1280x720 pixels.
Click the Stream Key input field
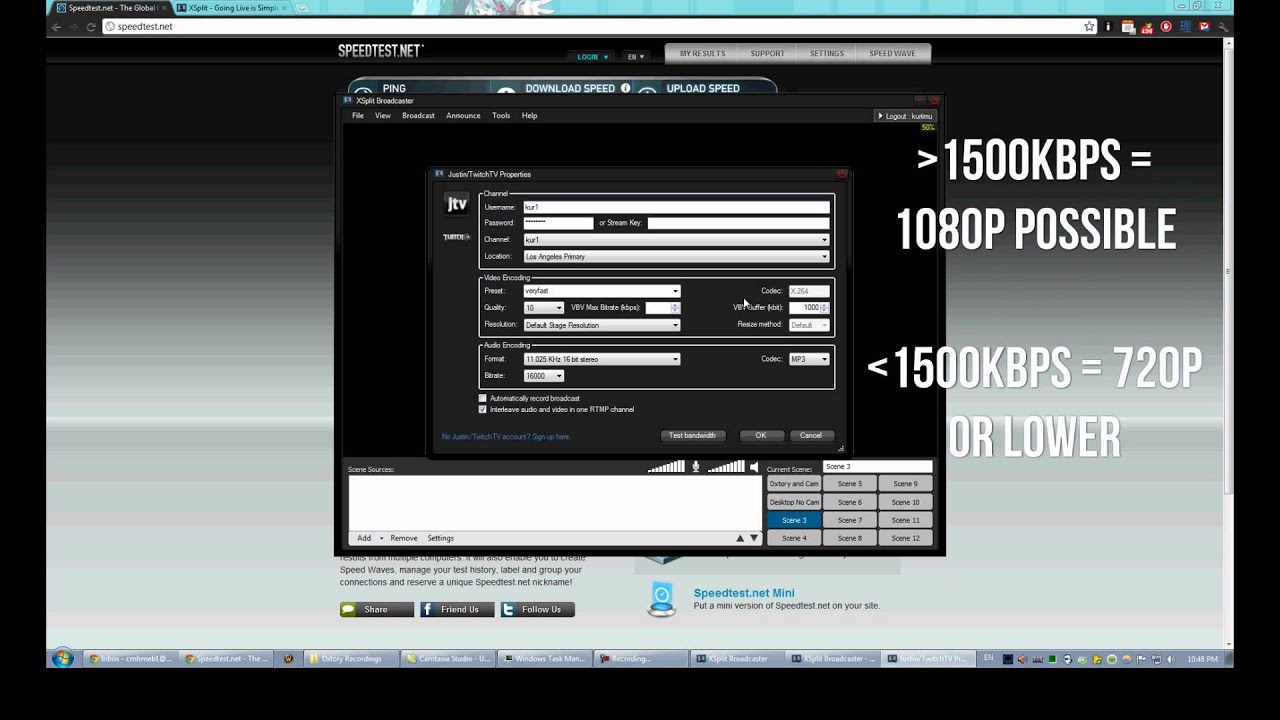[x=738, y=223]
